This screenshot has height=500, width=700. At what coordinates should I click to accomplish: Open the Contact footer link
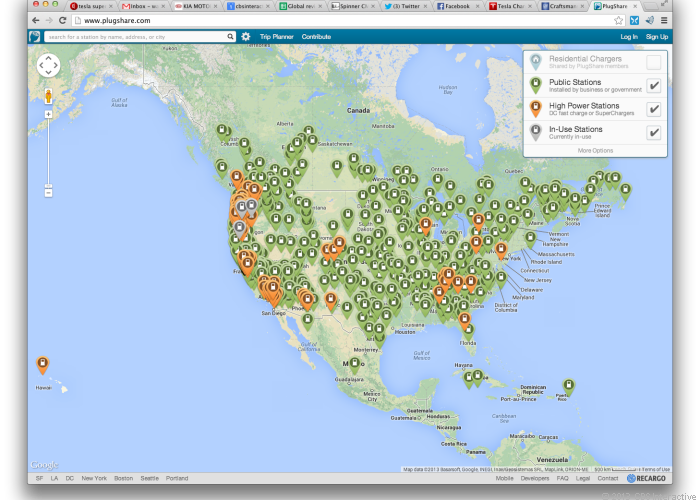(x=608, y=478)
